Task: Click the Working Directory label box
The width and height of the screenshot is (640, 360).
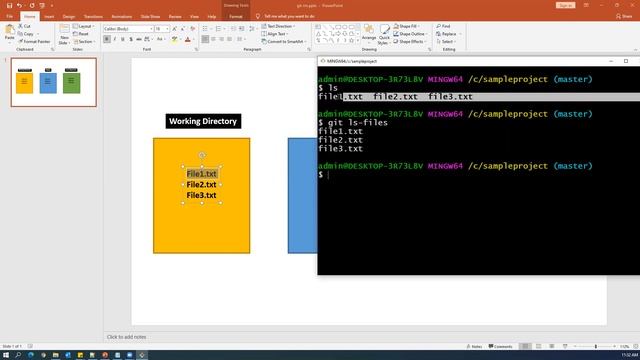Action: (x=203, y=121)
